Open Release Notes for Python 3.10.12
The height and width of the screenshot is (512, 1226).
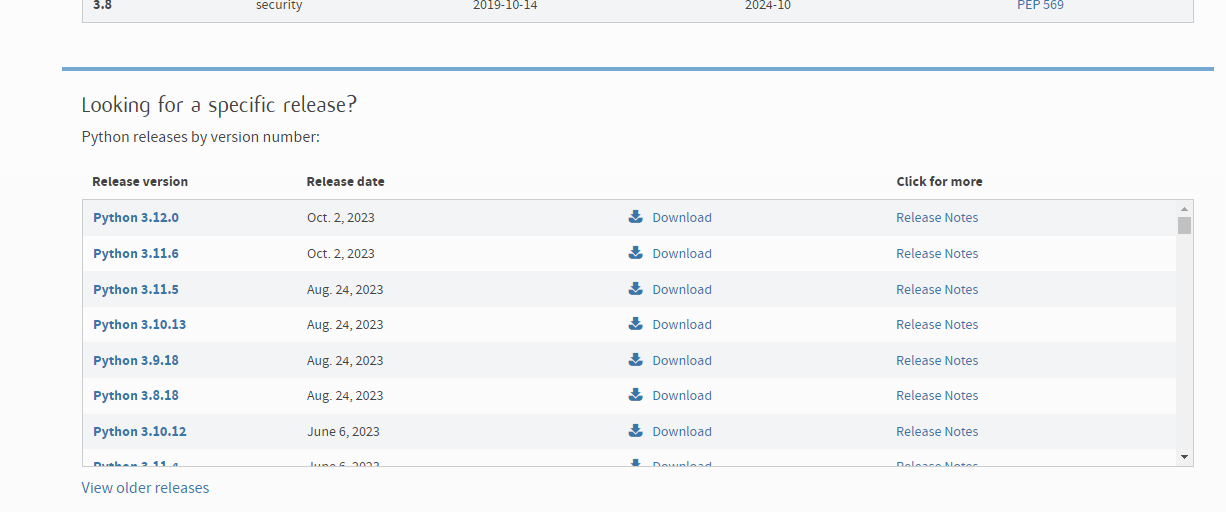937,431
